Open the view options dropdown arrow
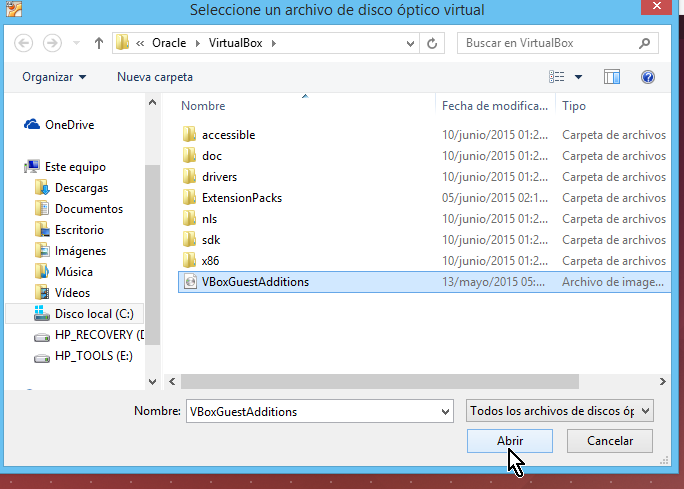 578,77
